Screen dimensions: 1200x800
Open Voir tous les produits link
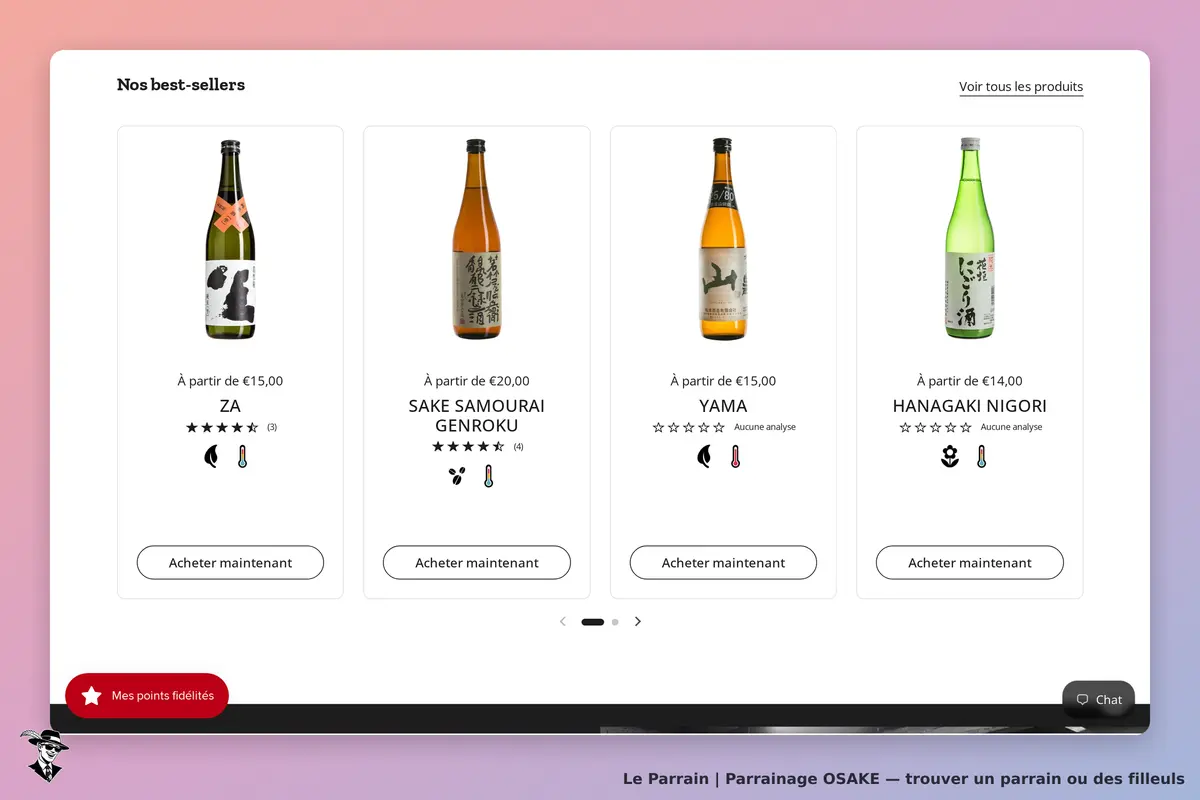click(1021, 87)
